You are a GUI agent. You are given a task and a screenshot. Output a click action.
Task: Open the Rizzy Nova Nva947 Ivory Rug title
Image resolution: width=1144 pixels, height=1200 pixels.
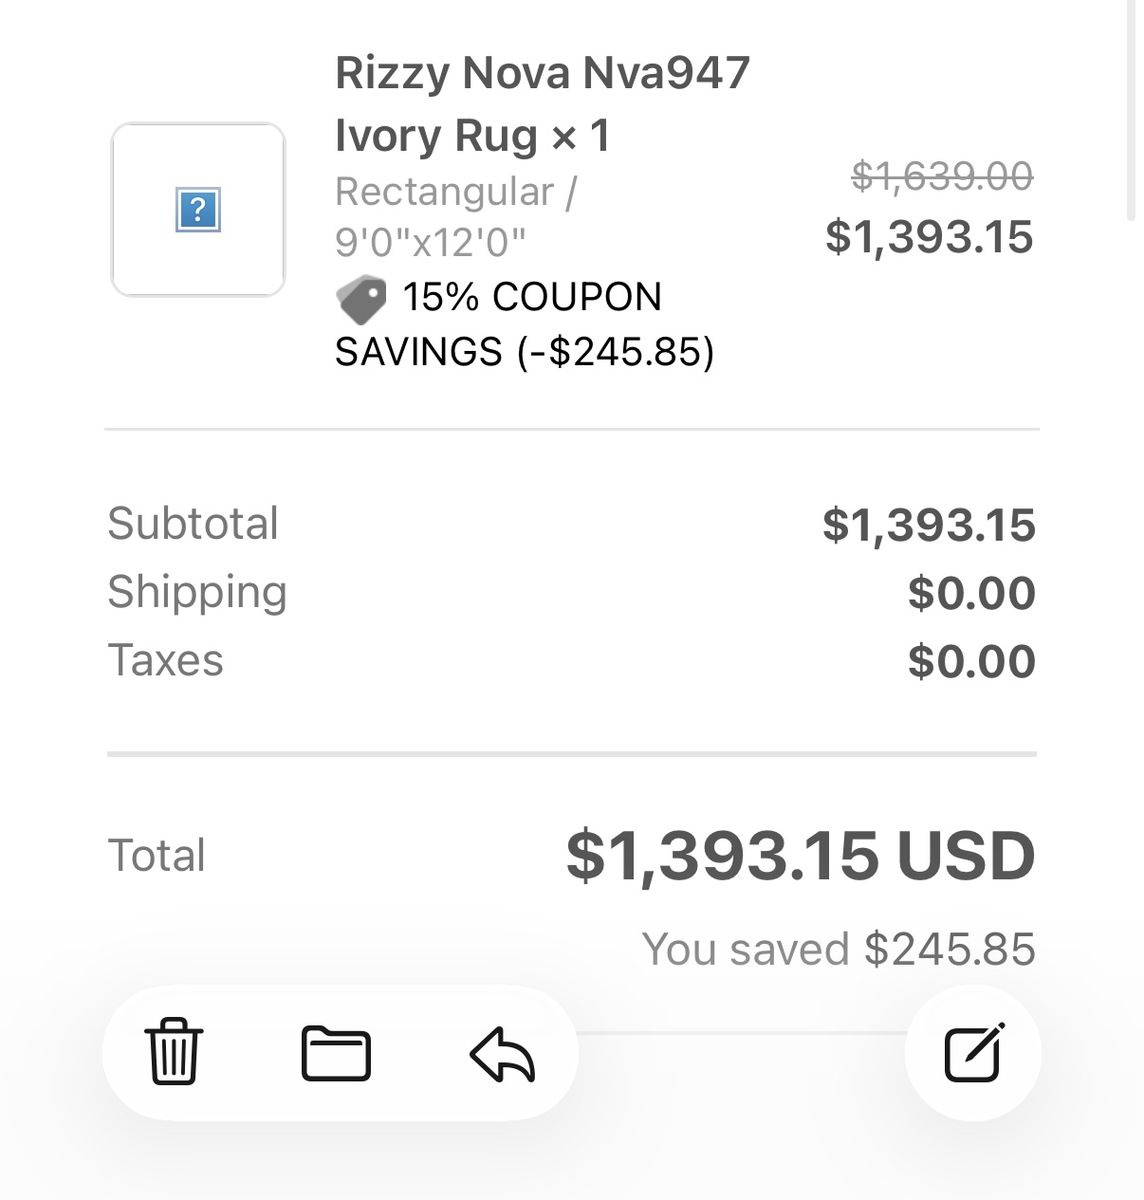pyautogui.click(x=542, y=104)
